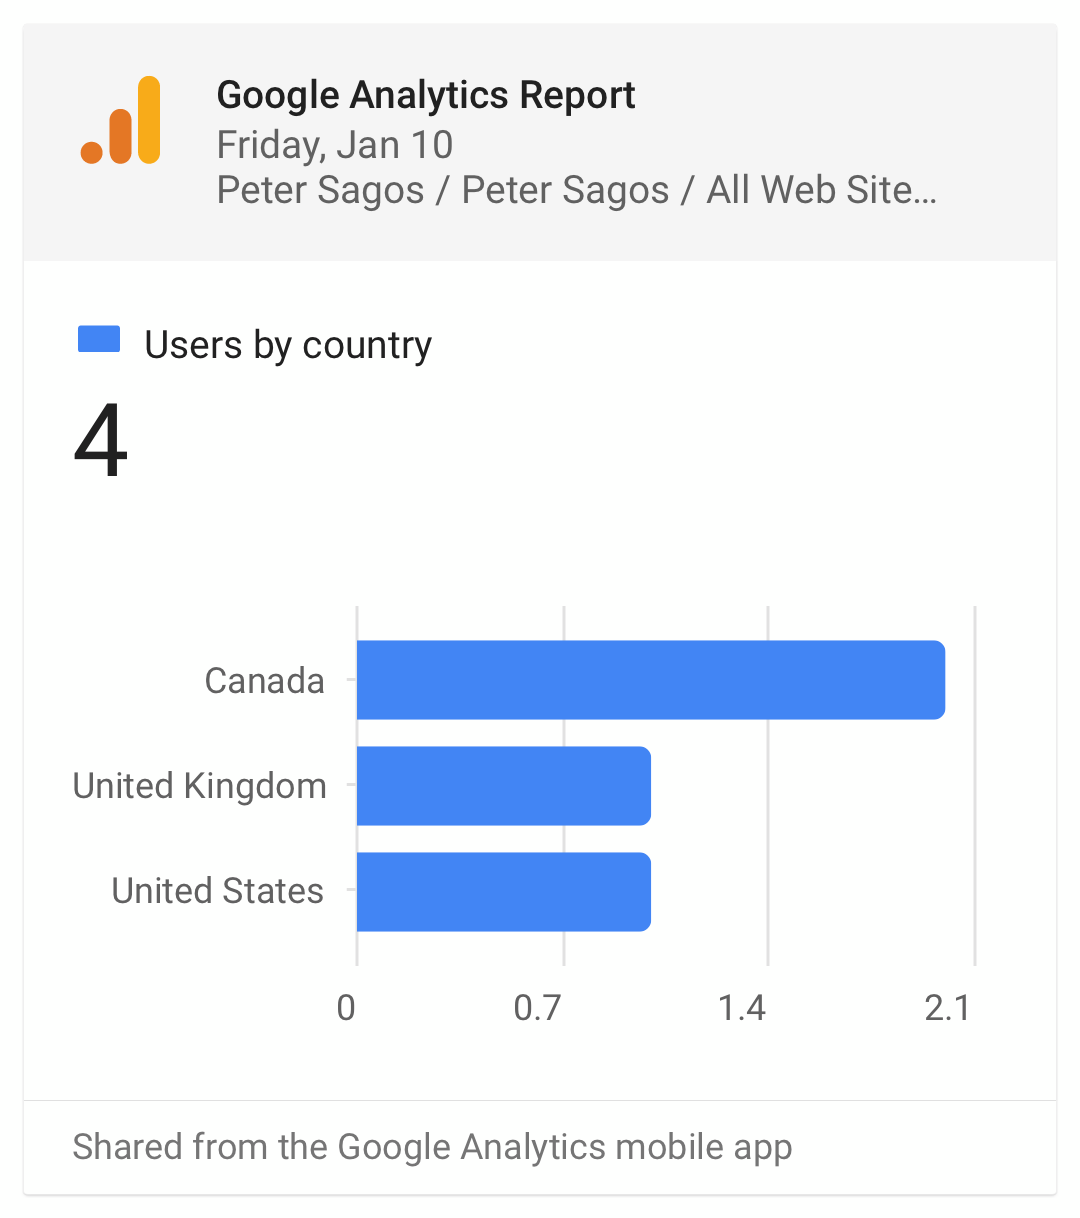1080x1218 pixels.
Task: Select the United States axis label
Action: coord(218,891)
